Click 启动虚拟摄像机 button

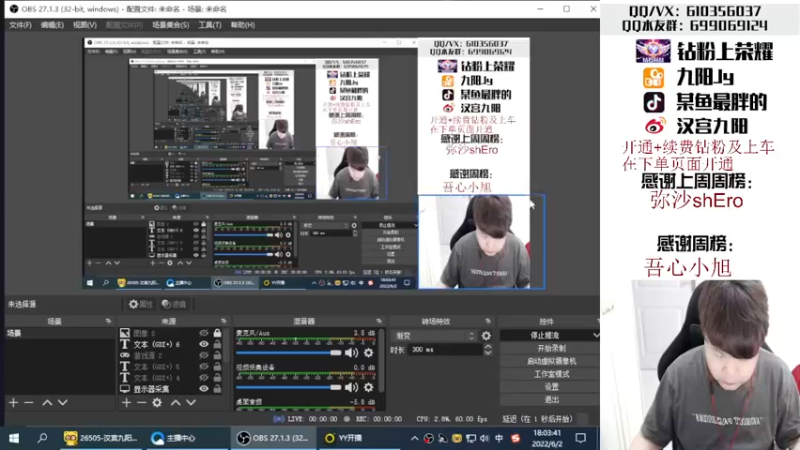[551, 361]
